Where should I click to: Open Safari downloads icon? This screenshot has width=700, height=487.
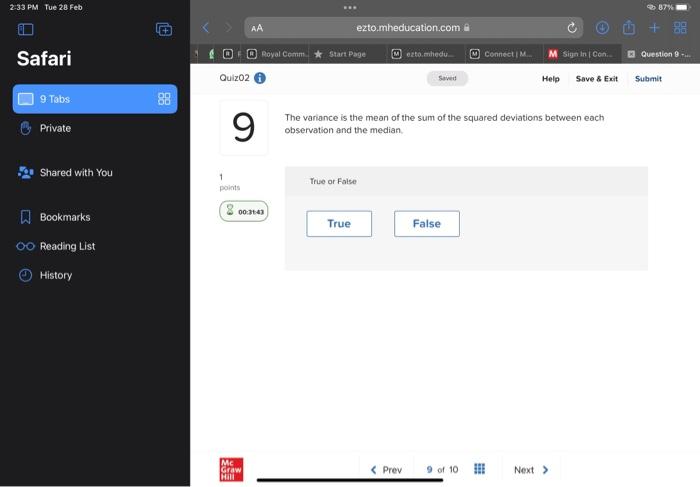point(602,28)
